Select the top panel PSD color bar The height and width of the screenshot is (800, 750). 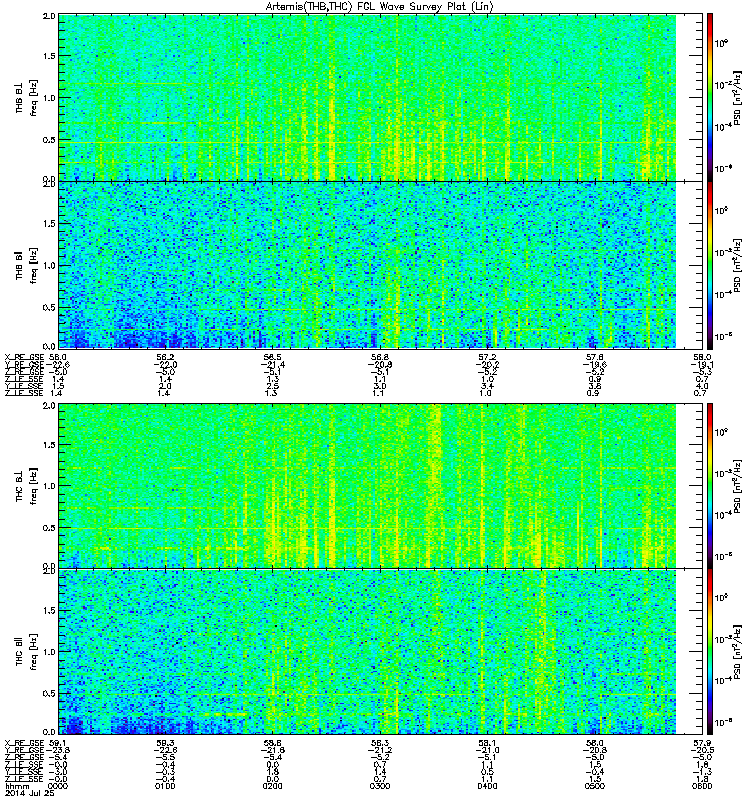710,97
